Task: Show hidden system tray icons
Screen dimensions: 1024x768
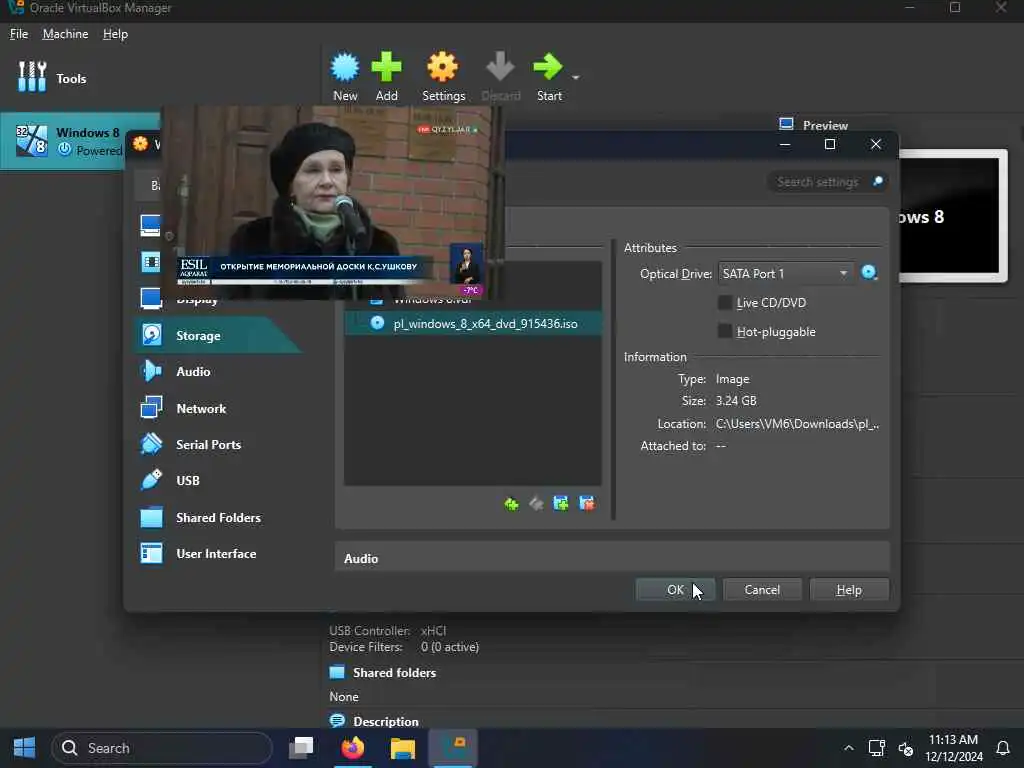Action: tap(848, 748)
